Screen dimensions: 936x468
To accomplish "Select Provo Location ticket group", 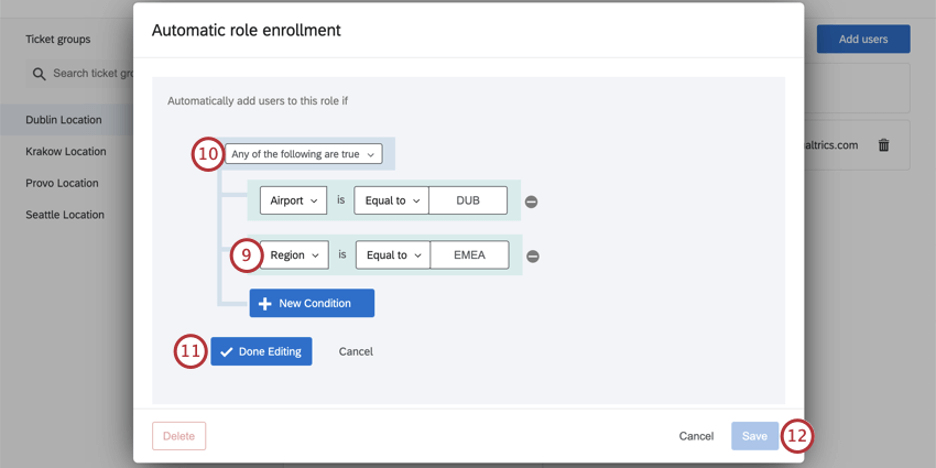I will coord(62,183).
